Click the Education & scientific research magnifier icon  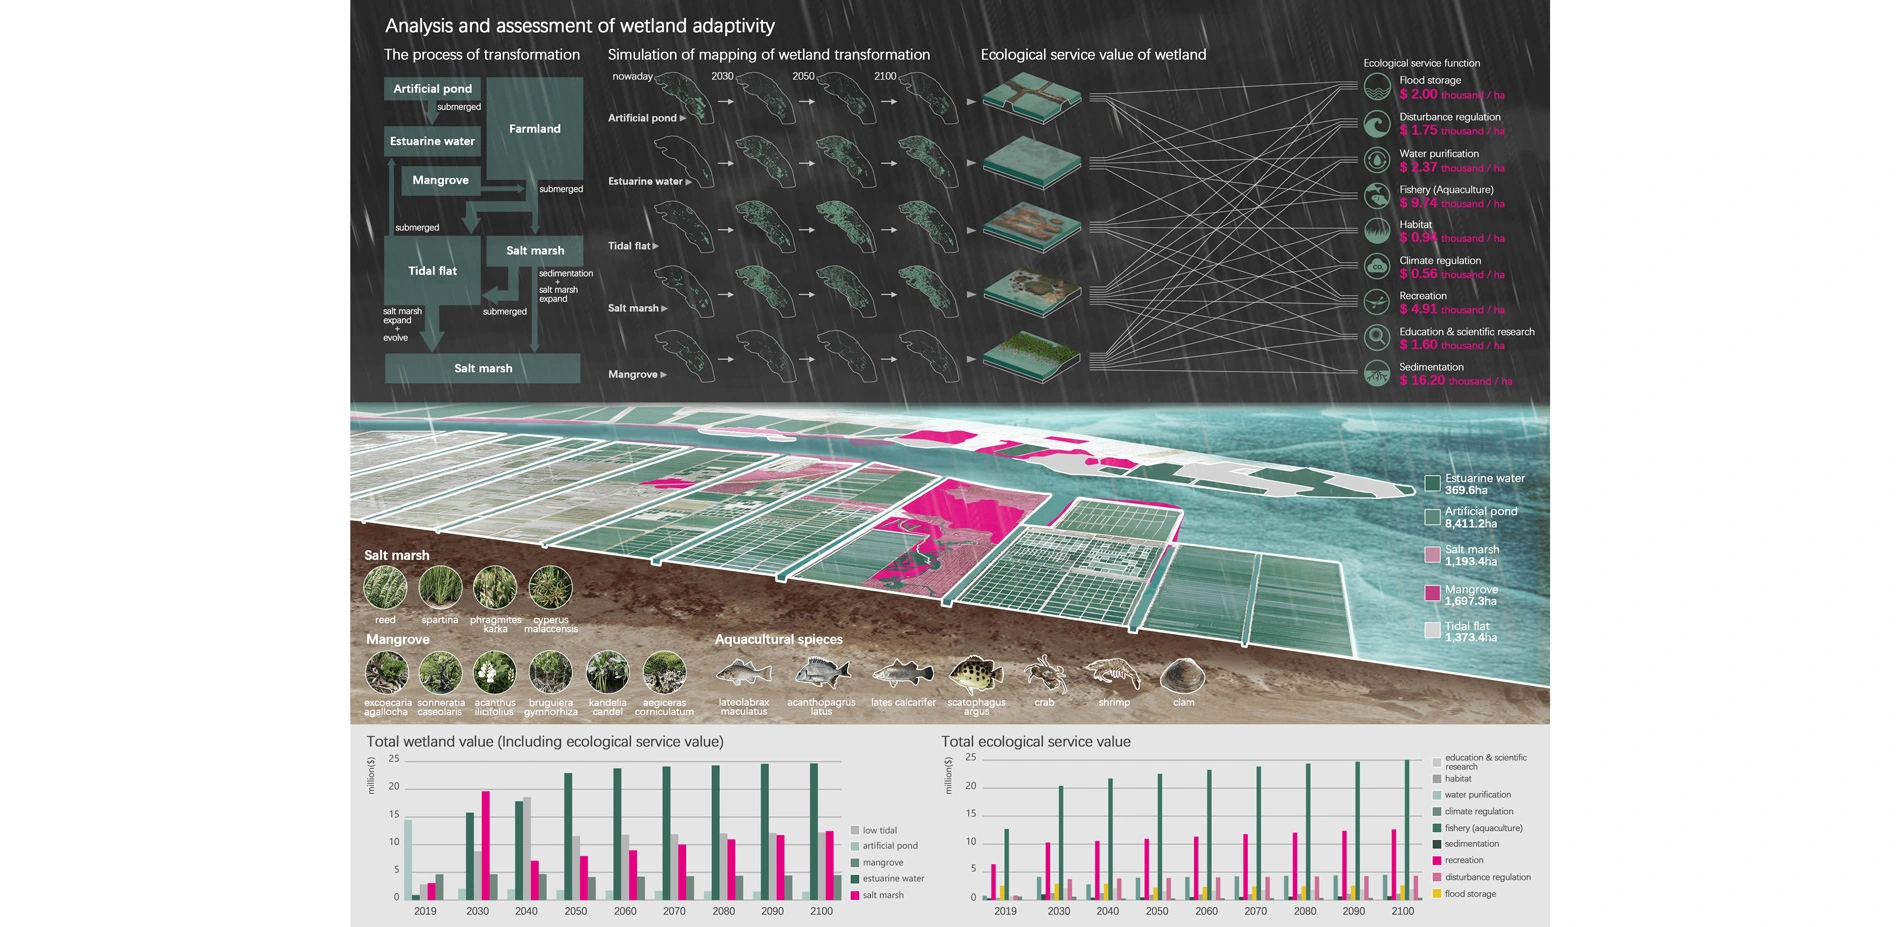(1377, 338)
